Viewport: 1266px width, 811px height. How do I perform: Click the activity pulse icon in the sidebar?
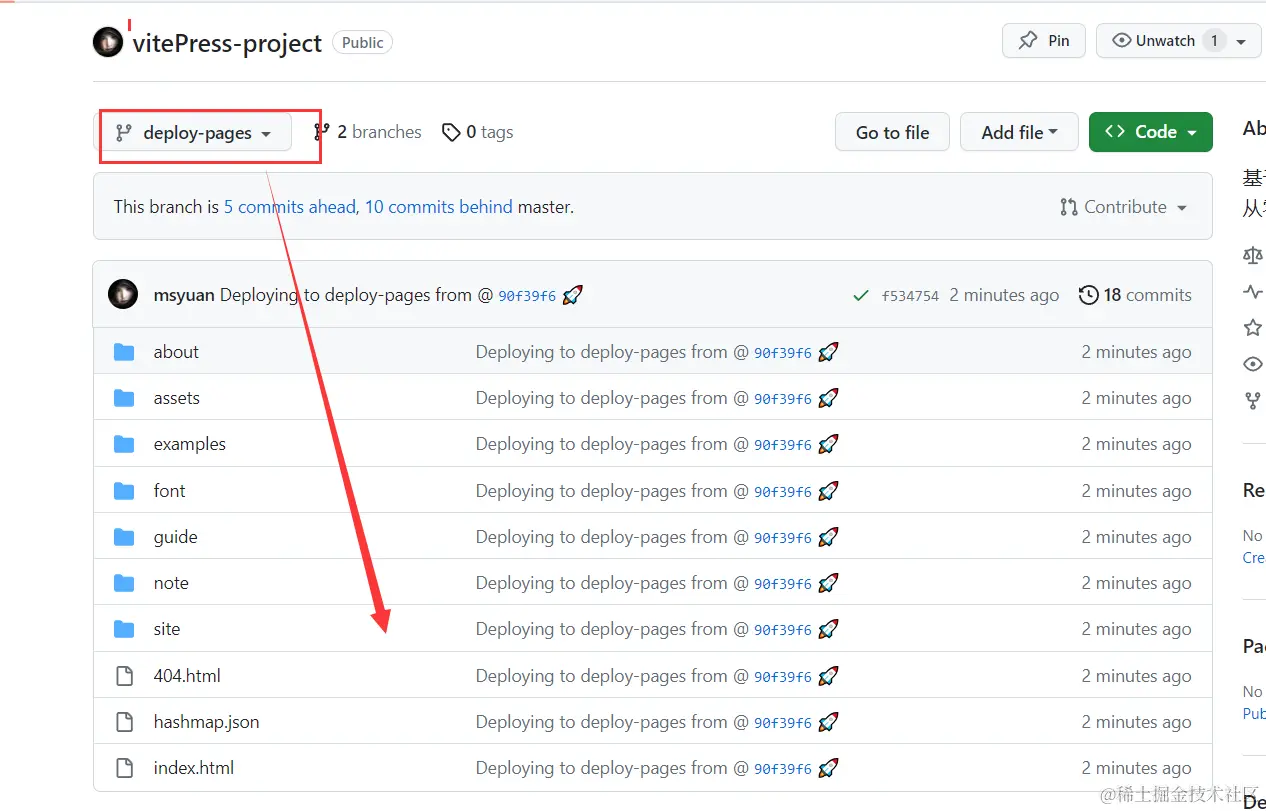click(1252, 291)
